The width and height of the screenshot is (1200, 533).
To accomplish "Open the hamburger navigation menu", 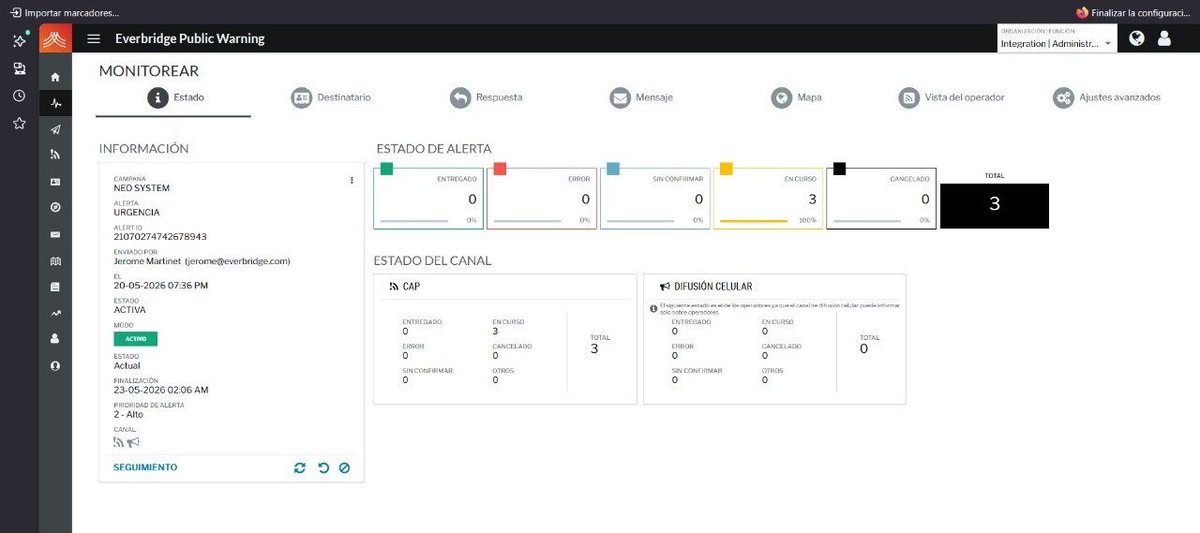I will (x=94, y=39).
